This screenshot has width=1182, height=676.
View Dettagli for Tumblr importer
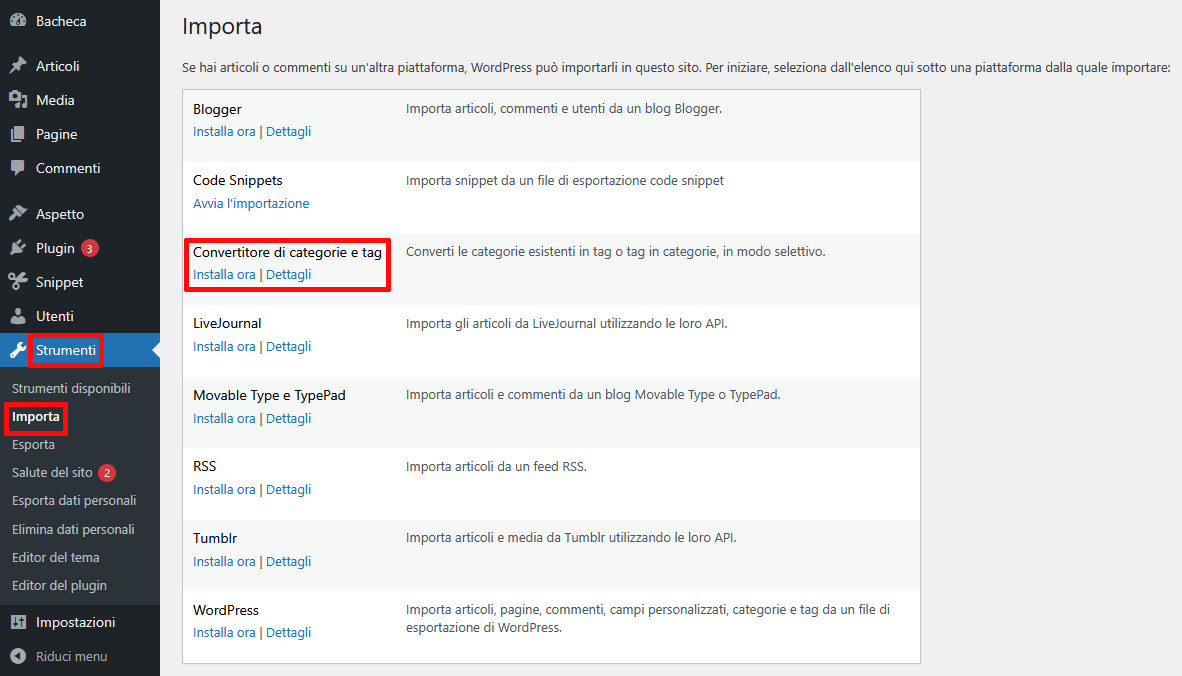[289, 561]
